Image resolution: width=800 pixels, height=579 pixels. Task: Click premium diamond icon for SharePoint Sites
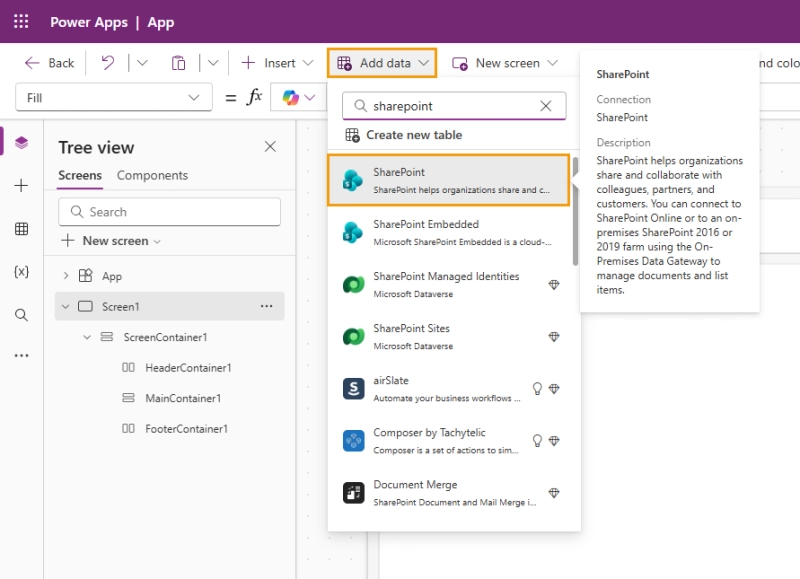tap(554, 336)
